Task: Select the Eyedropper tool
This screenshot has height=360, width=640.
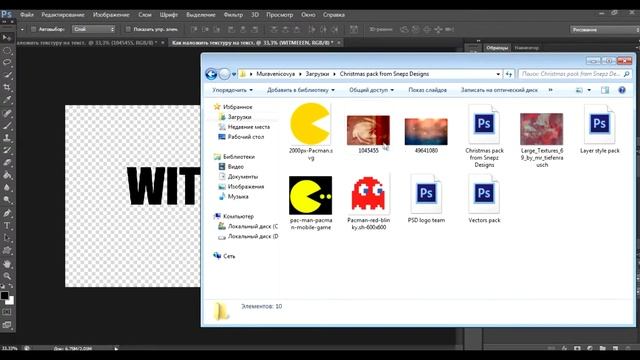Action: [x=7, y=100]
